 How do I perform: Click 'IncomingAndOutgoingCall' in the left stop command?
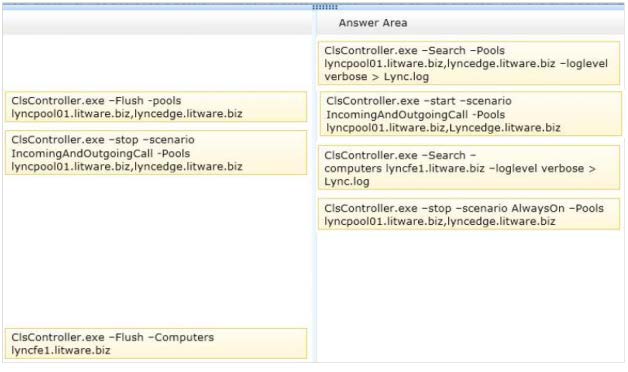click(x=82, y=153)
